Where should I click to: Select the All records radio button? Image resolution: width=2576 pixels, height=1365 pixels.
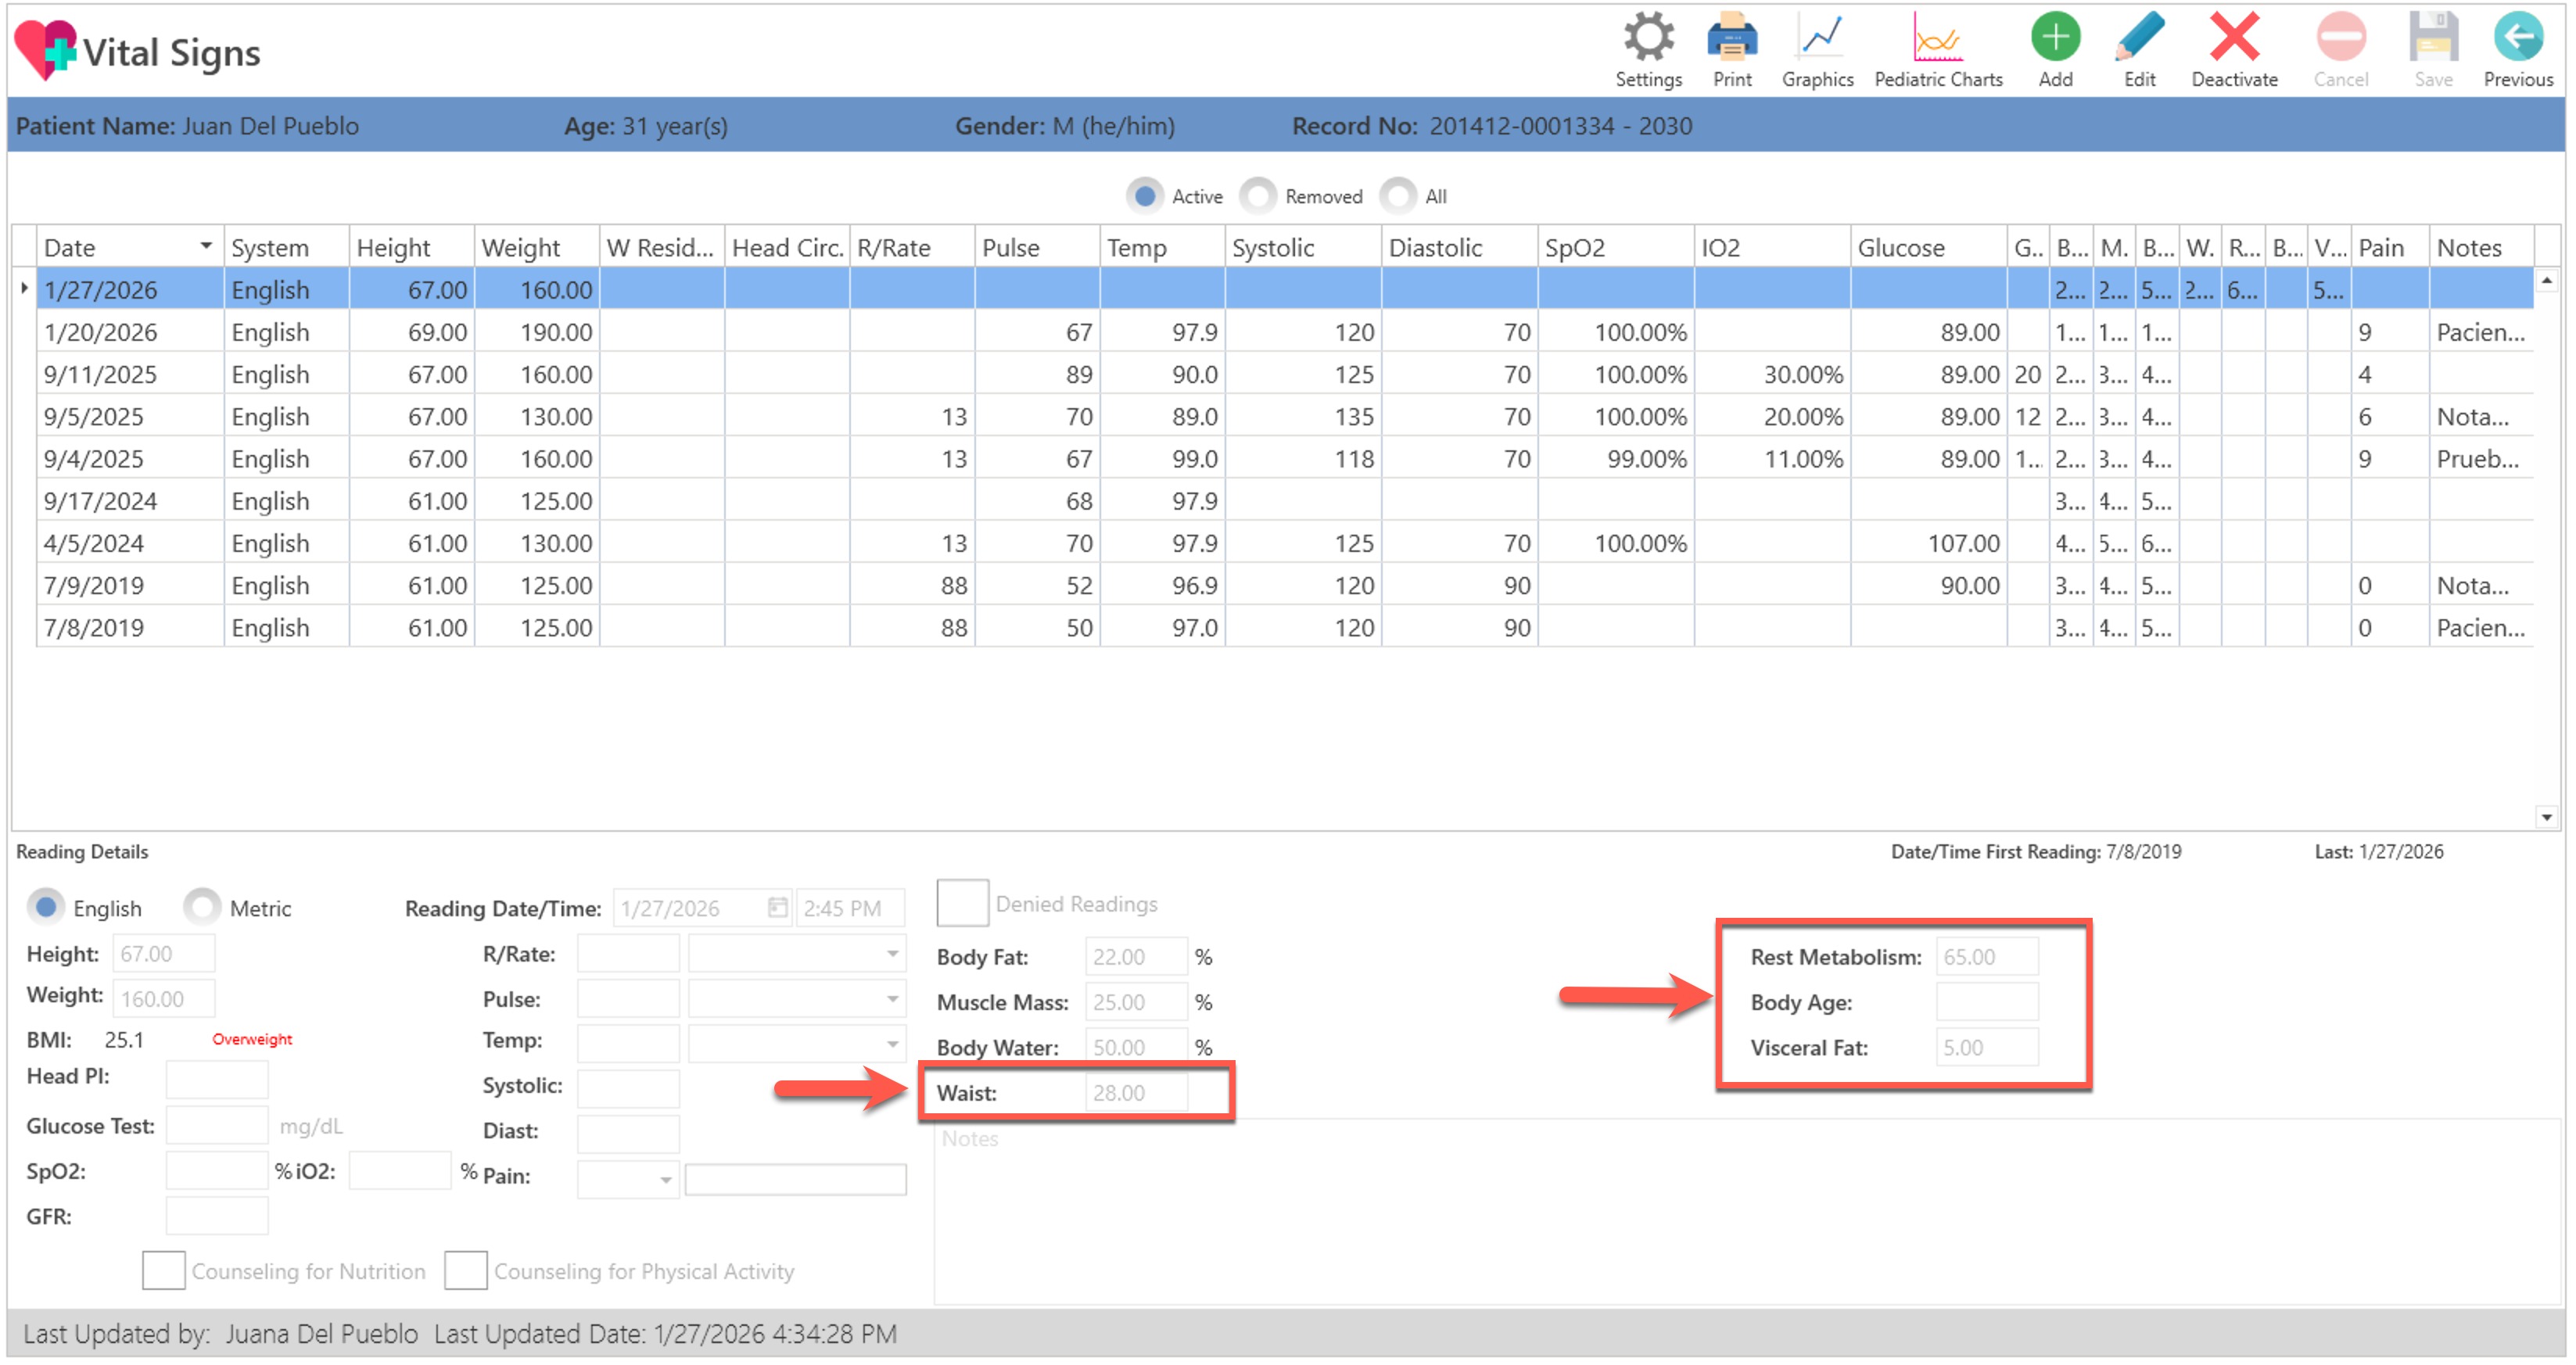[1398, 196]
